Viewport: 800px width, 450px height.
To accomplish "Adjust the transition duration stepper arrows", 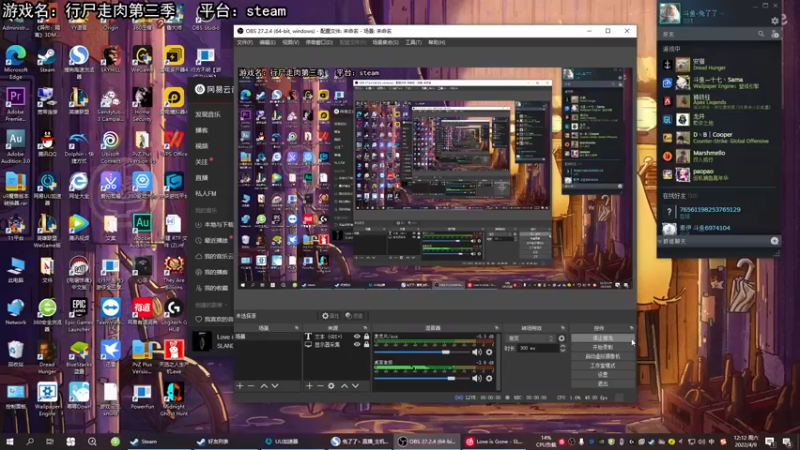I will click(x=562, y=348).
